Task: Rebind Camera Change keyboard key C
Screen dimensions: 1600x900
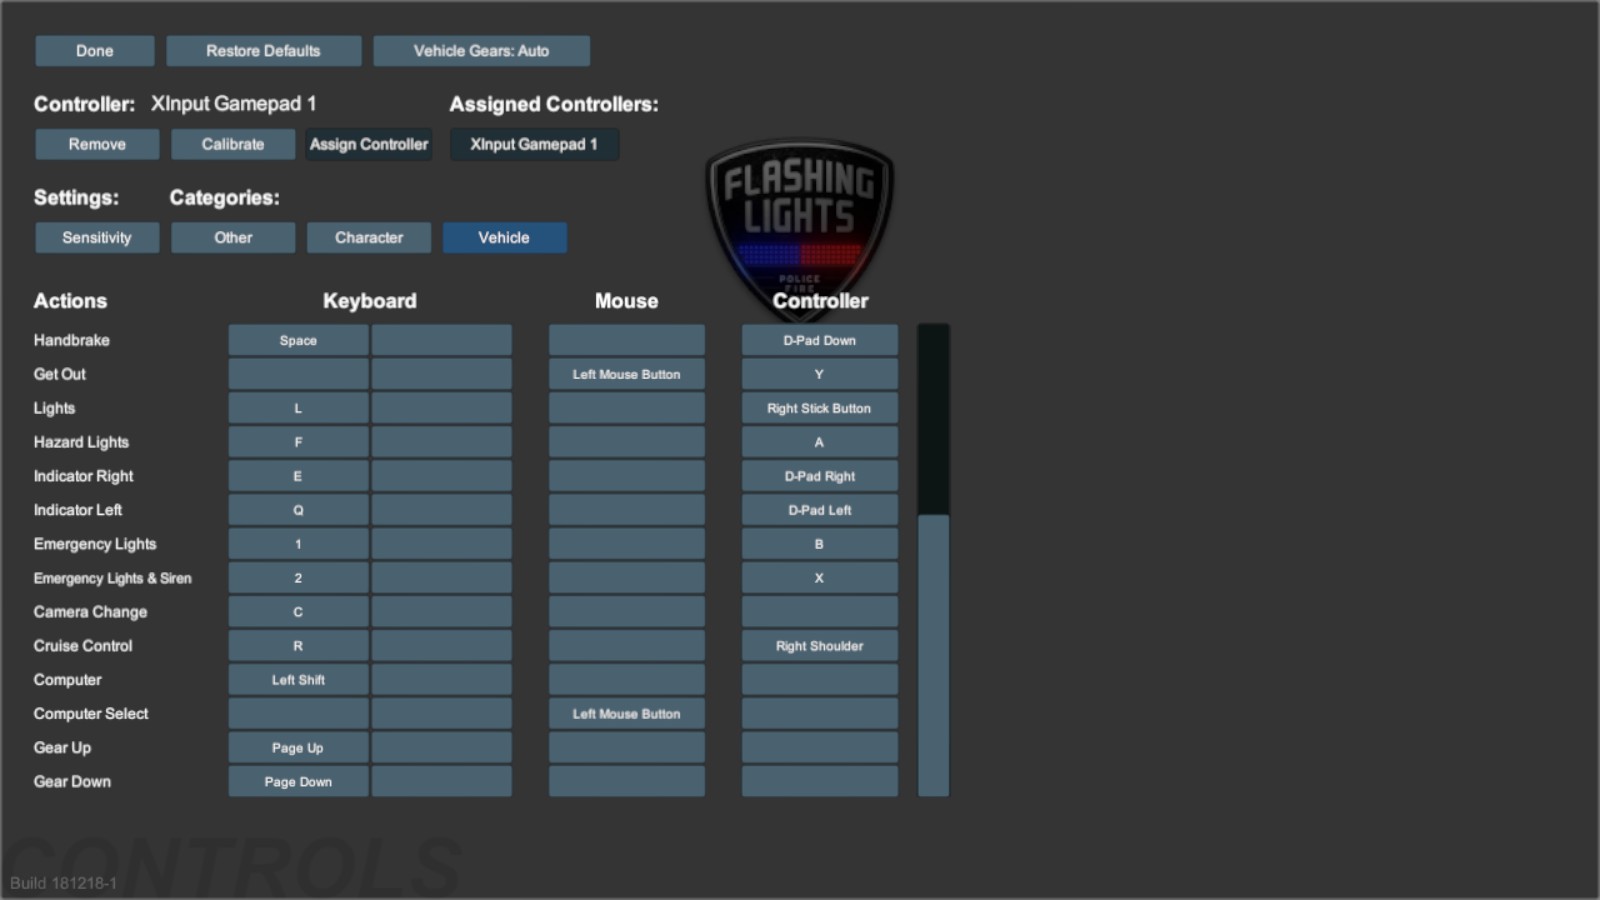Action: [298, 612]
